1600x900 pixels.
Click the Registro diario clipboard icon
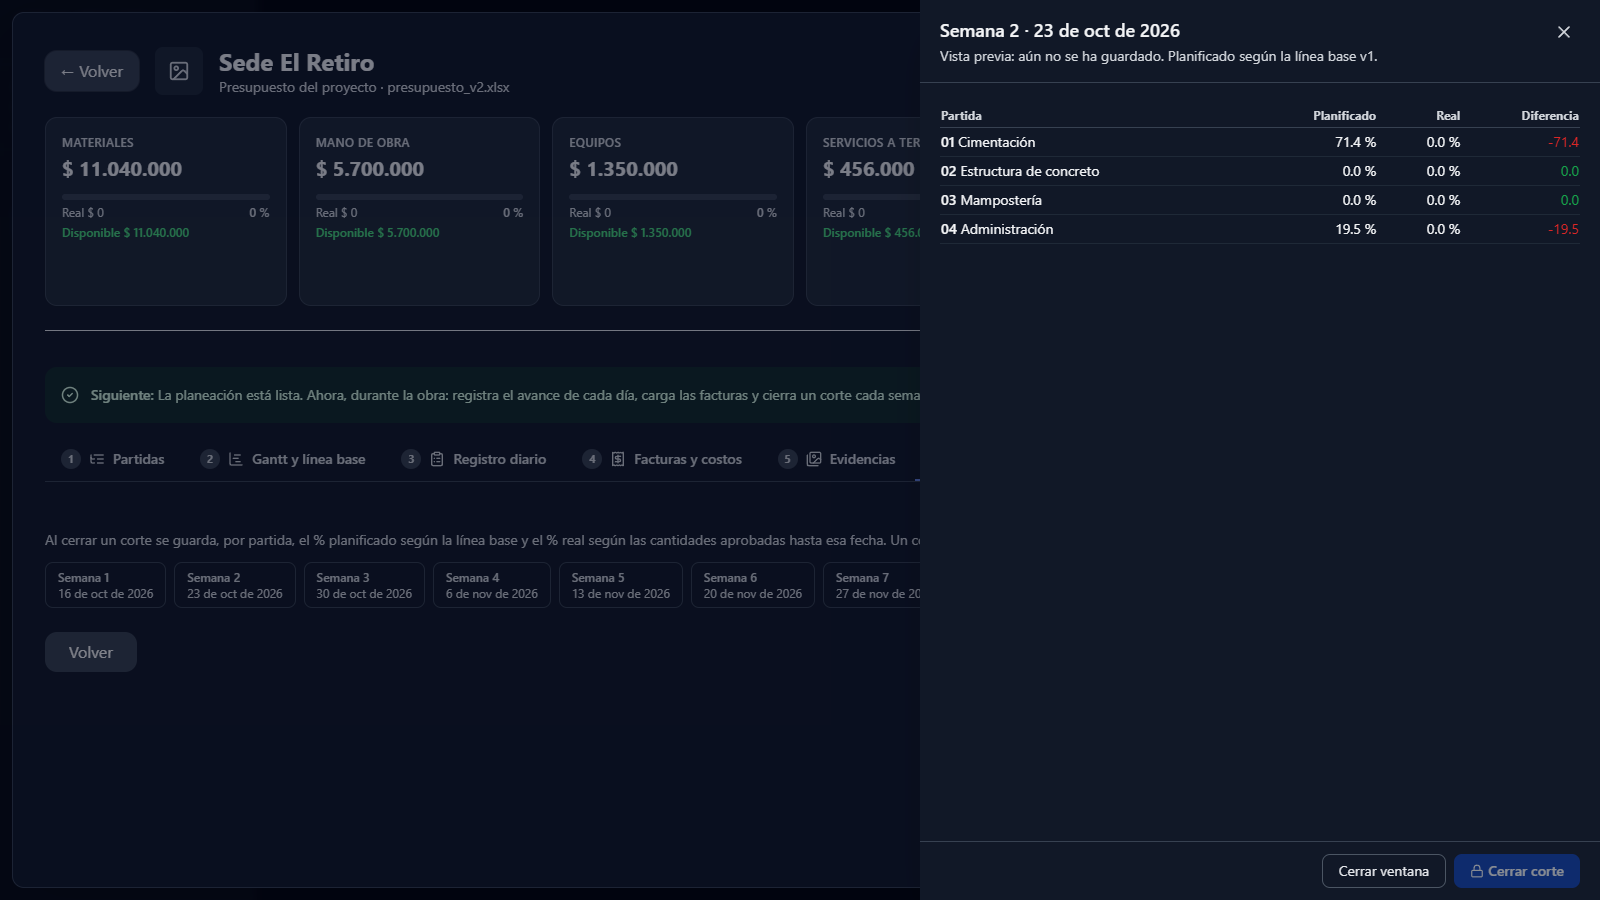(437, 459)
